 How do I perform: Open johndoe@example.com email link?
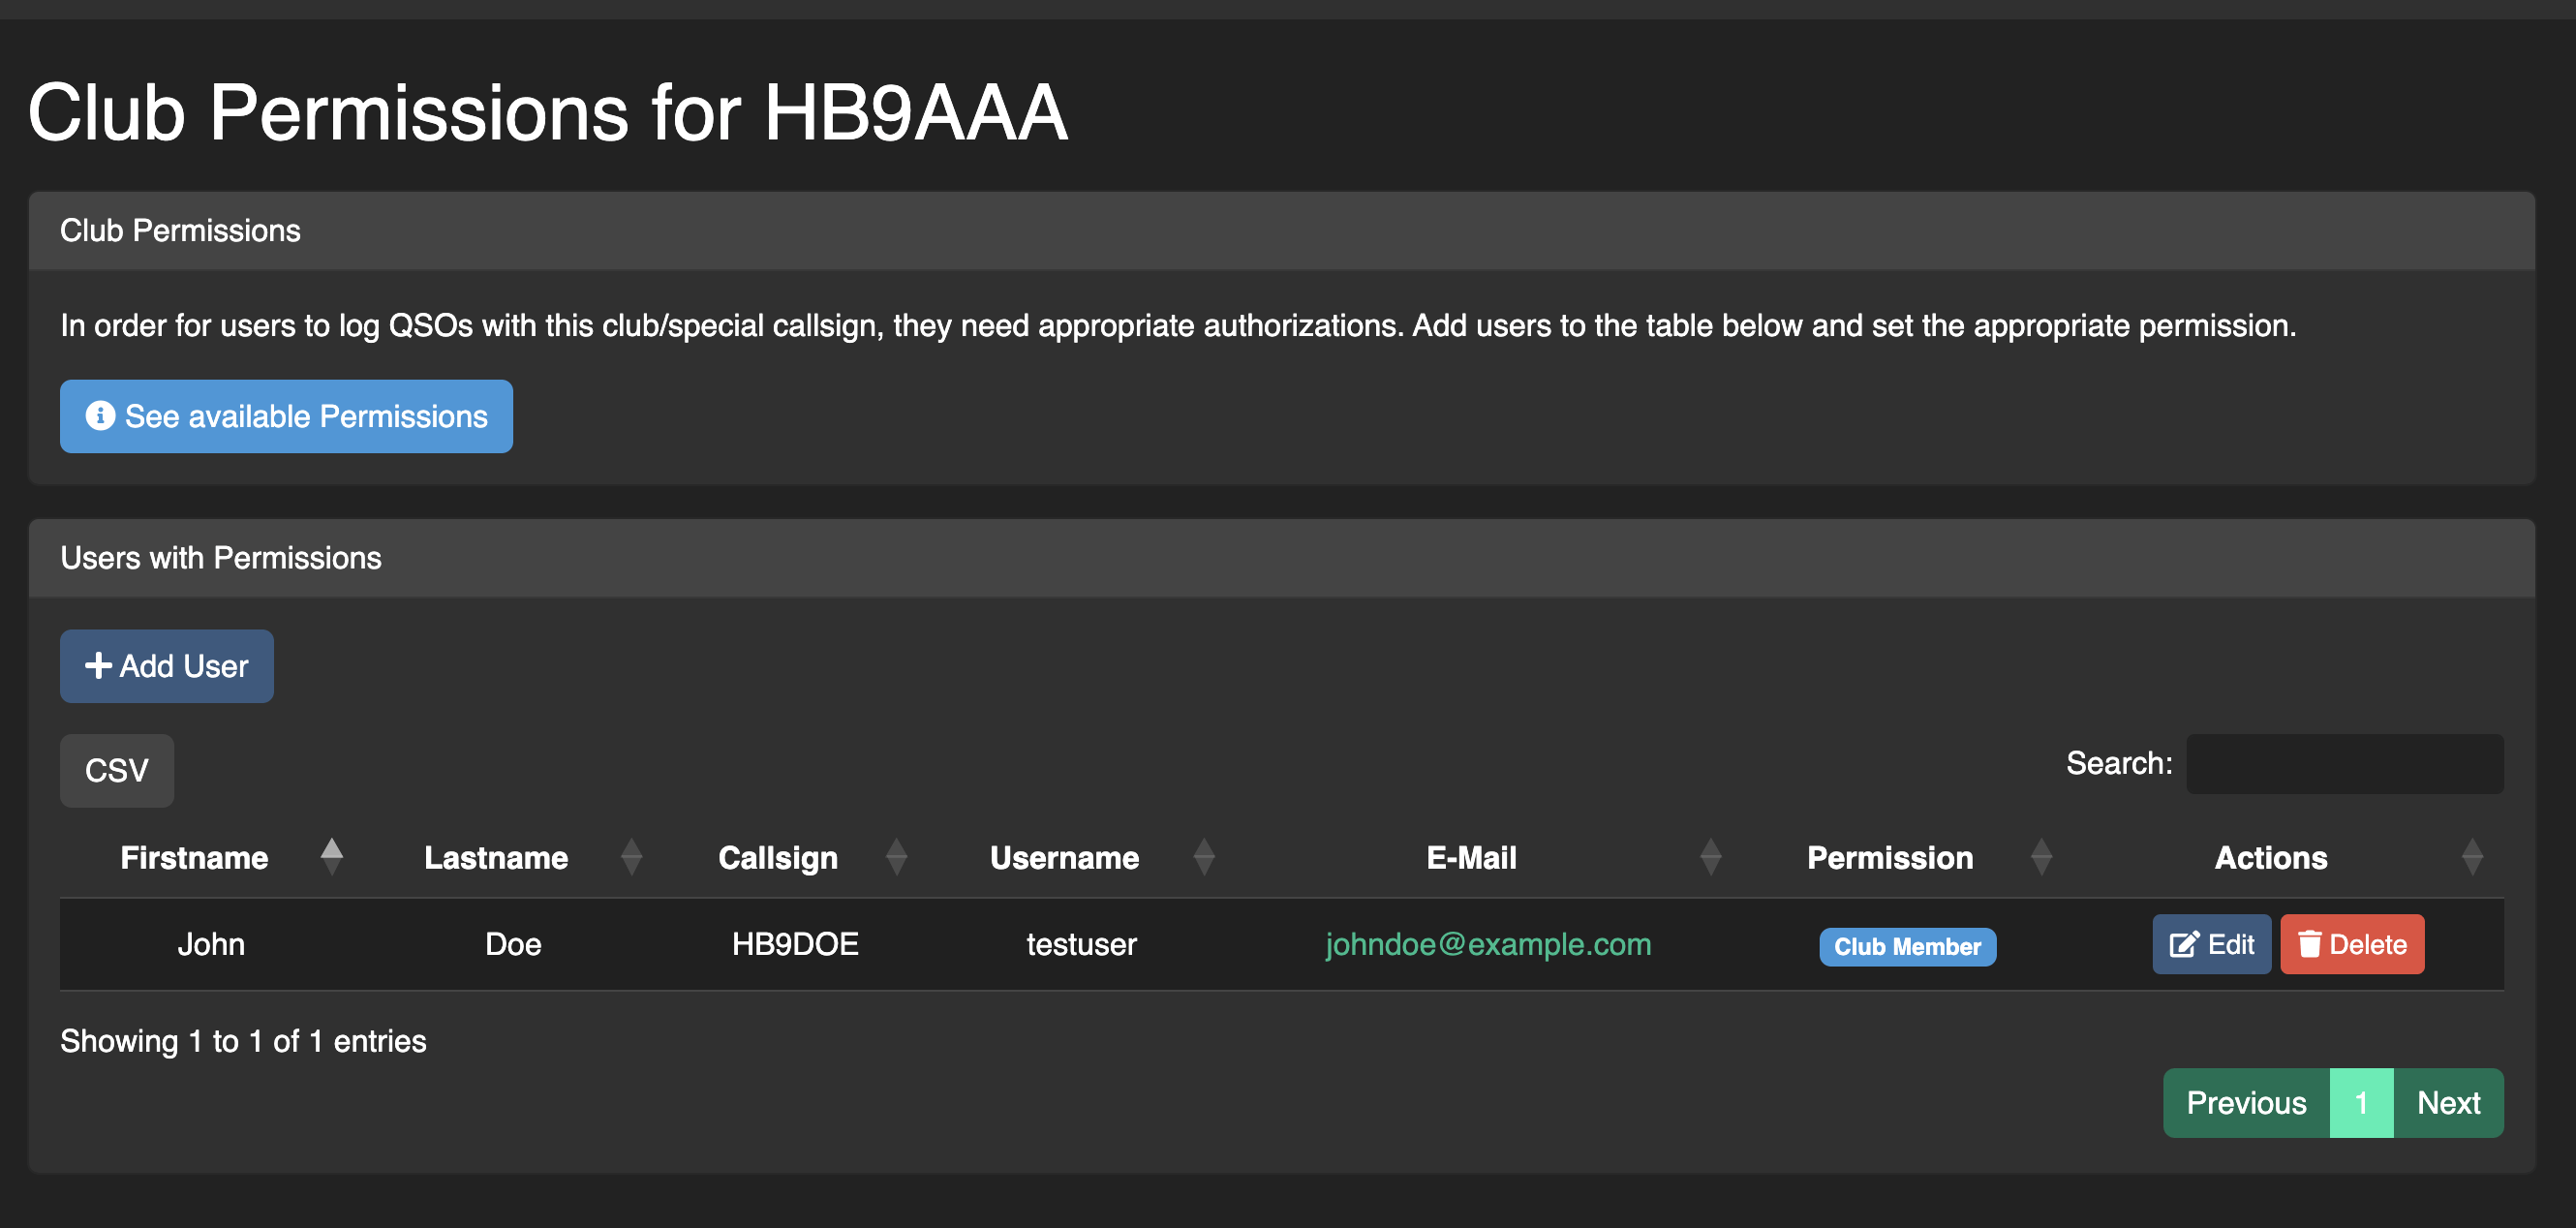point(1488,944)
